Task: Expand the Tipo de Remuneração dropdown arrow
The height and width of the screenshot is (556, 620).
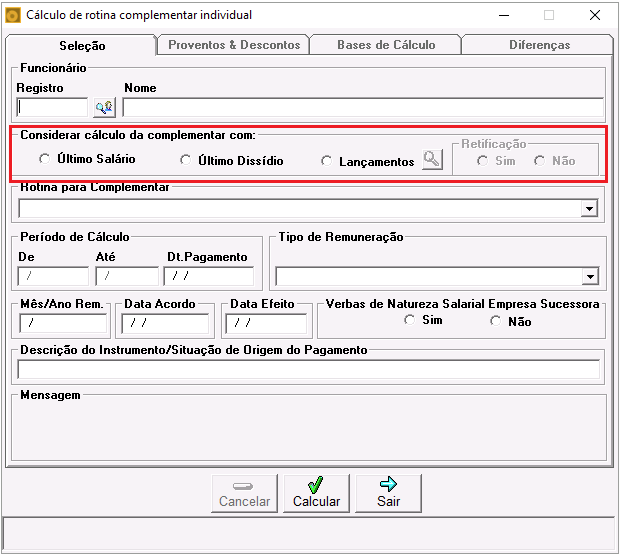Action: 590,276
